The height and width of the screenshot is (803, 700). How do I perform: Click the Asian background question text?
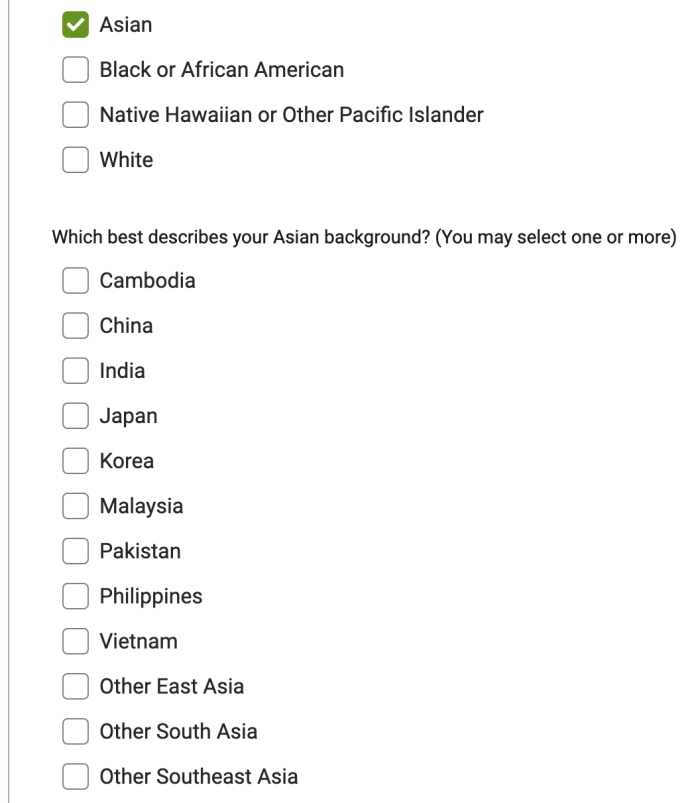point(363,237)
